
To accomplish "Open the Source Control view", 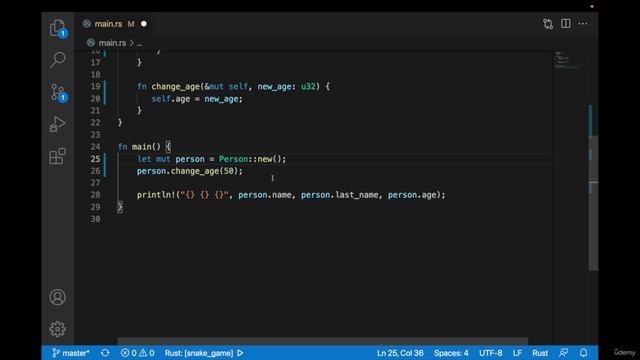I will (x=58, y=92).
